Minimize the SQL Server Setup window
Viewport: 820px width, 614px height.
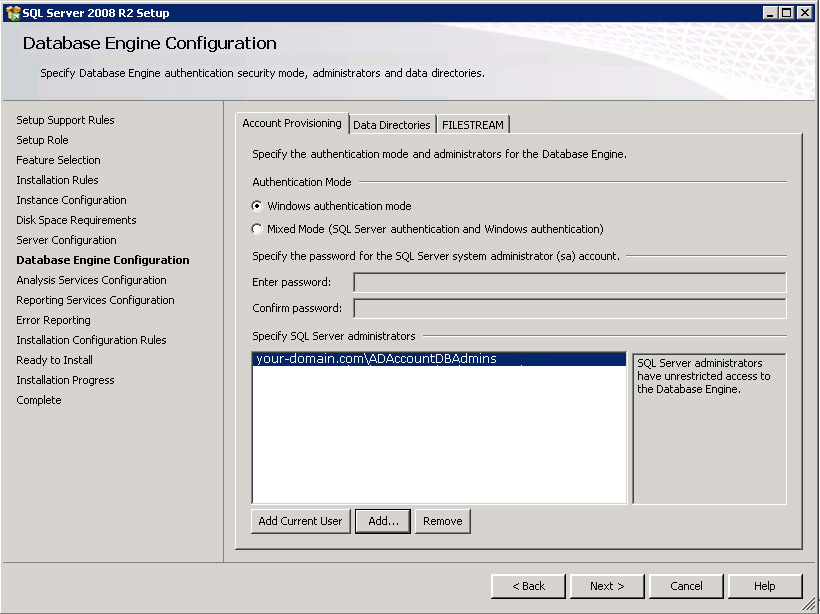[x=769, y=13]
